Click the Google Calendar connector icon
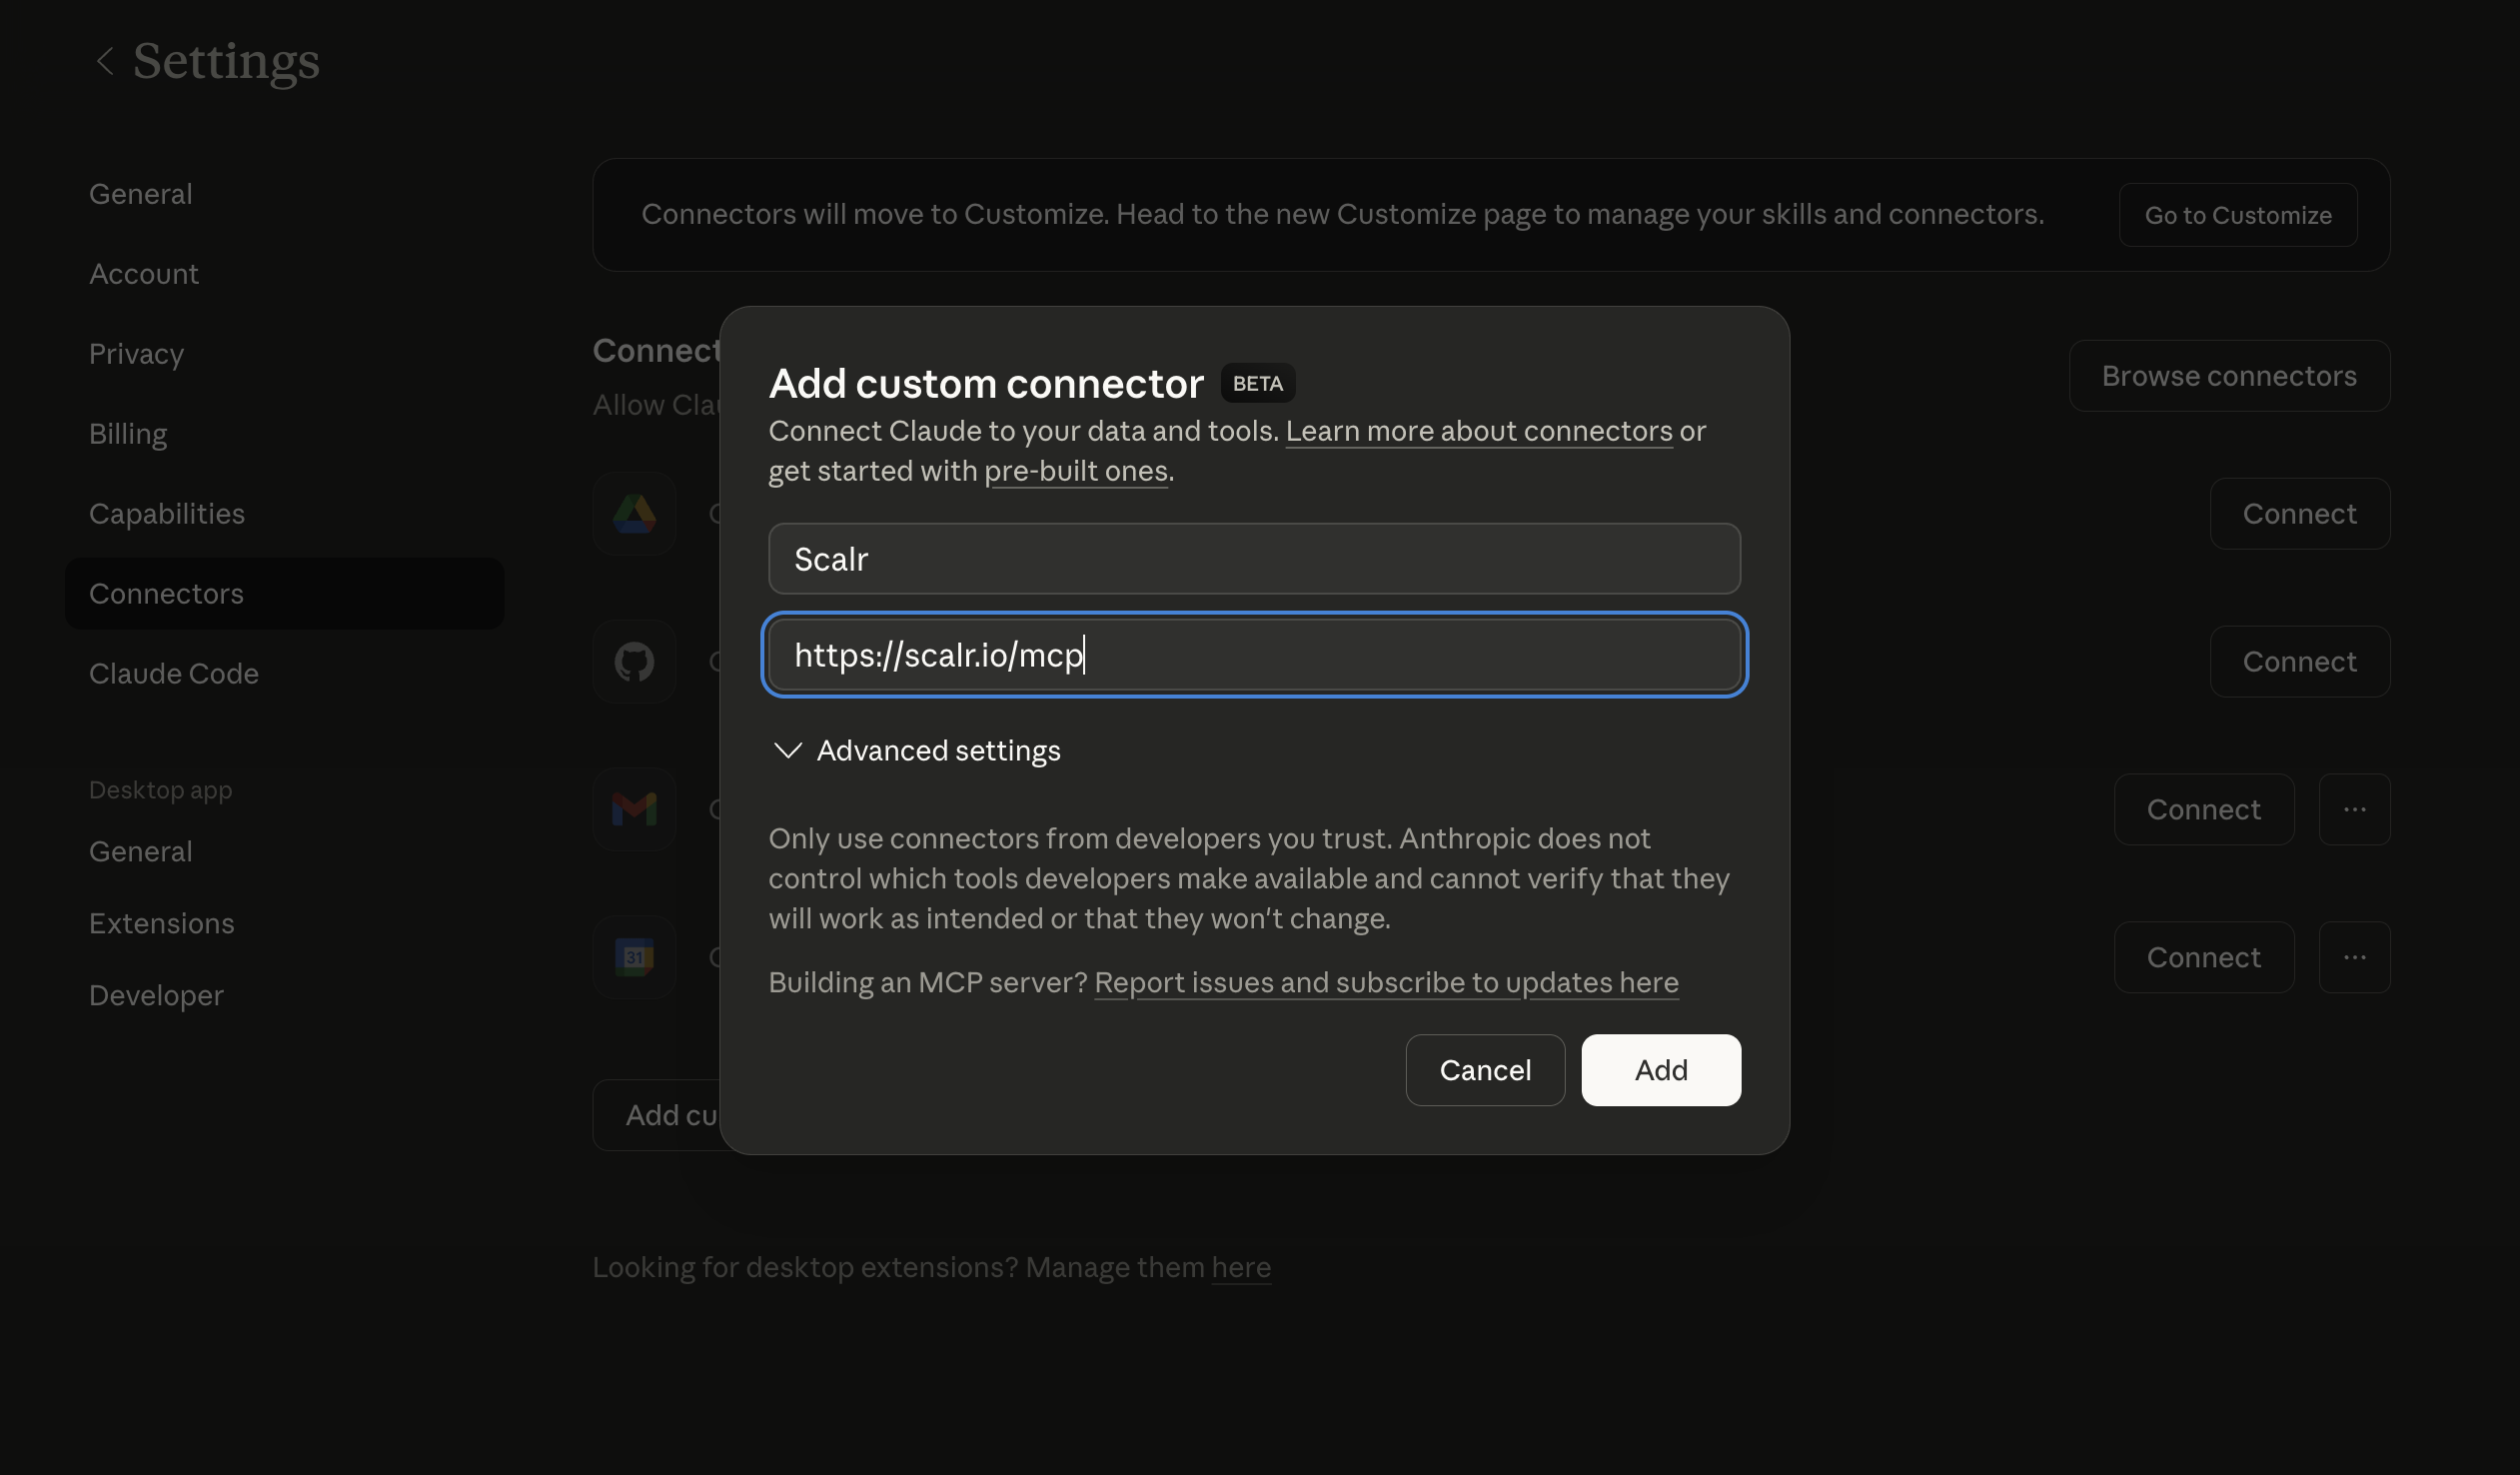The height and width of the screenshot is (1475, 2520). (x=634, y=957)
